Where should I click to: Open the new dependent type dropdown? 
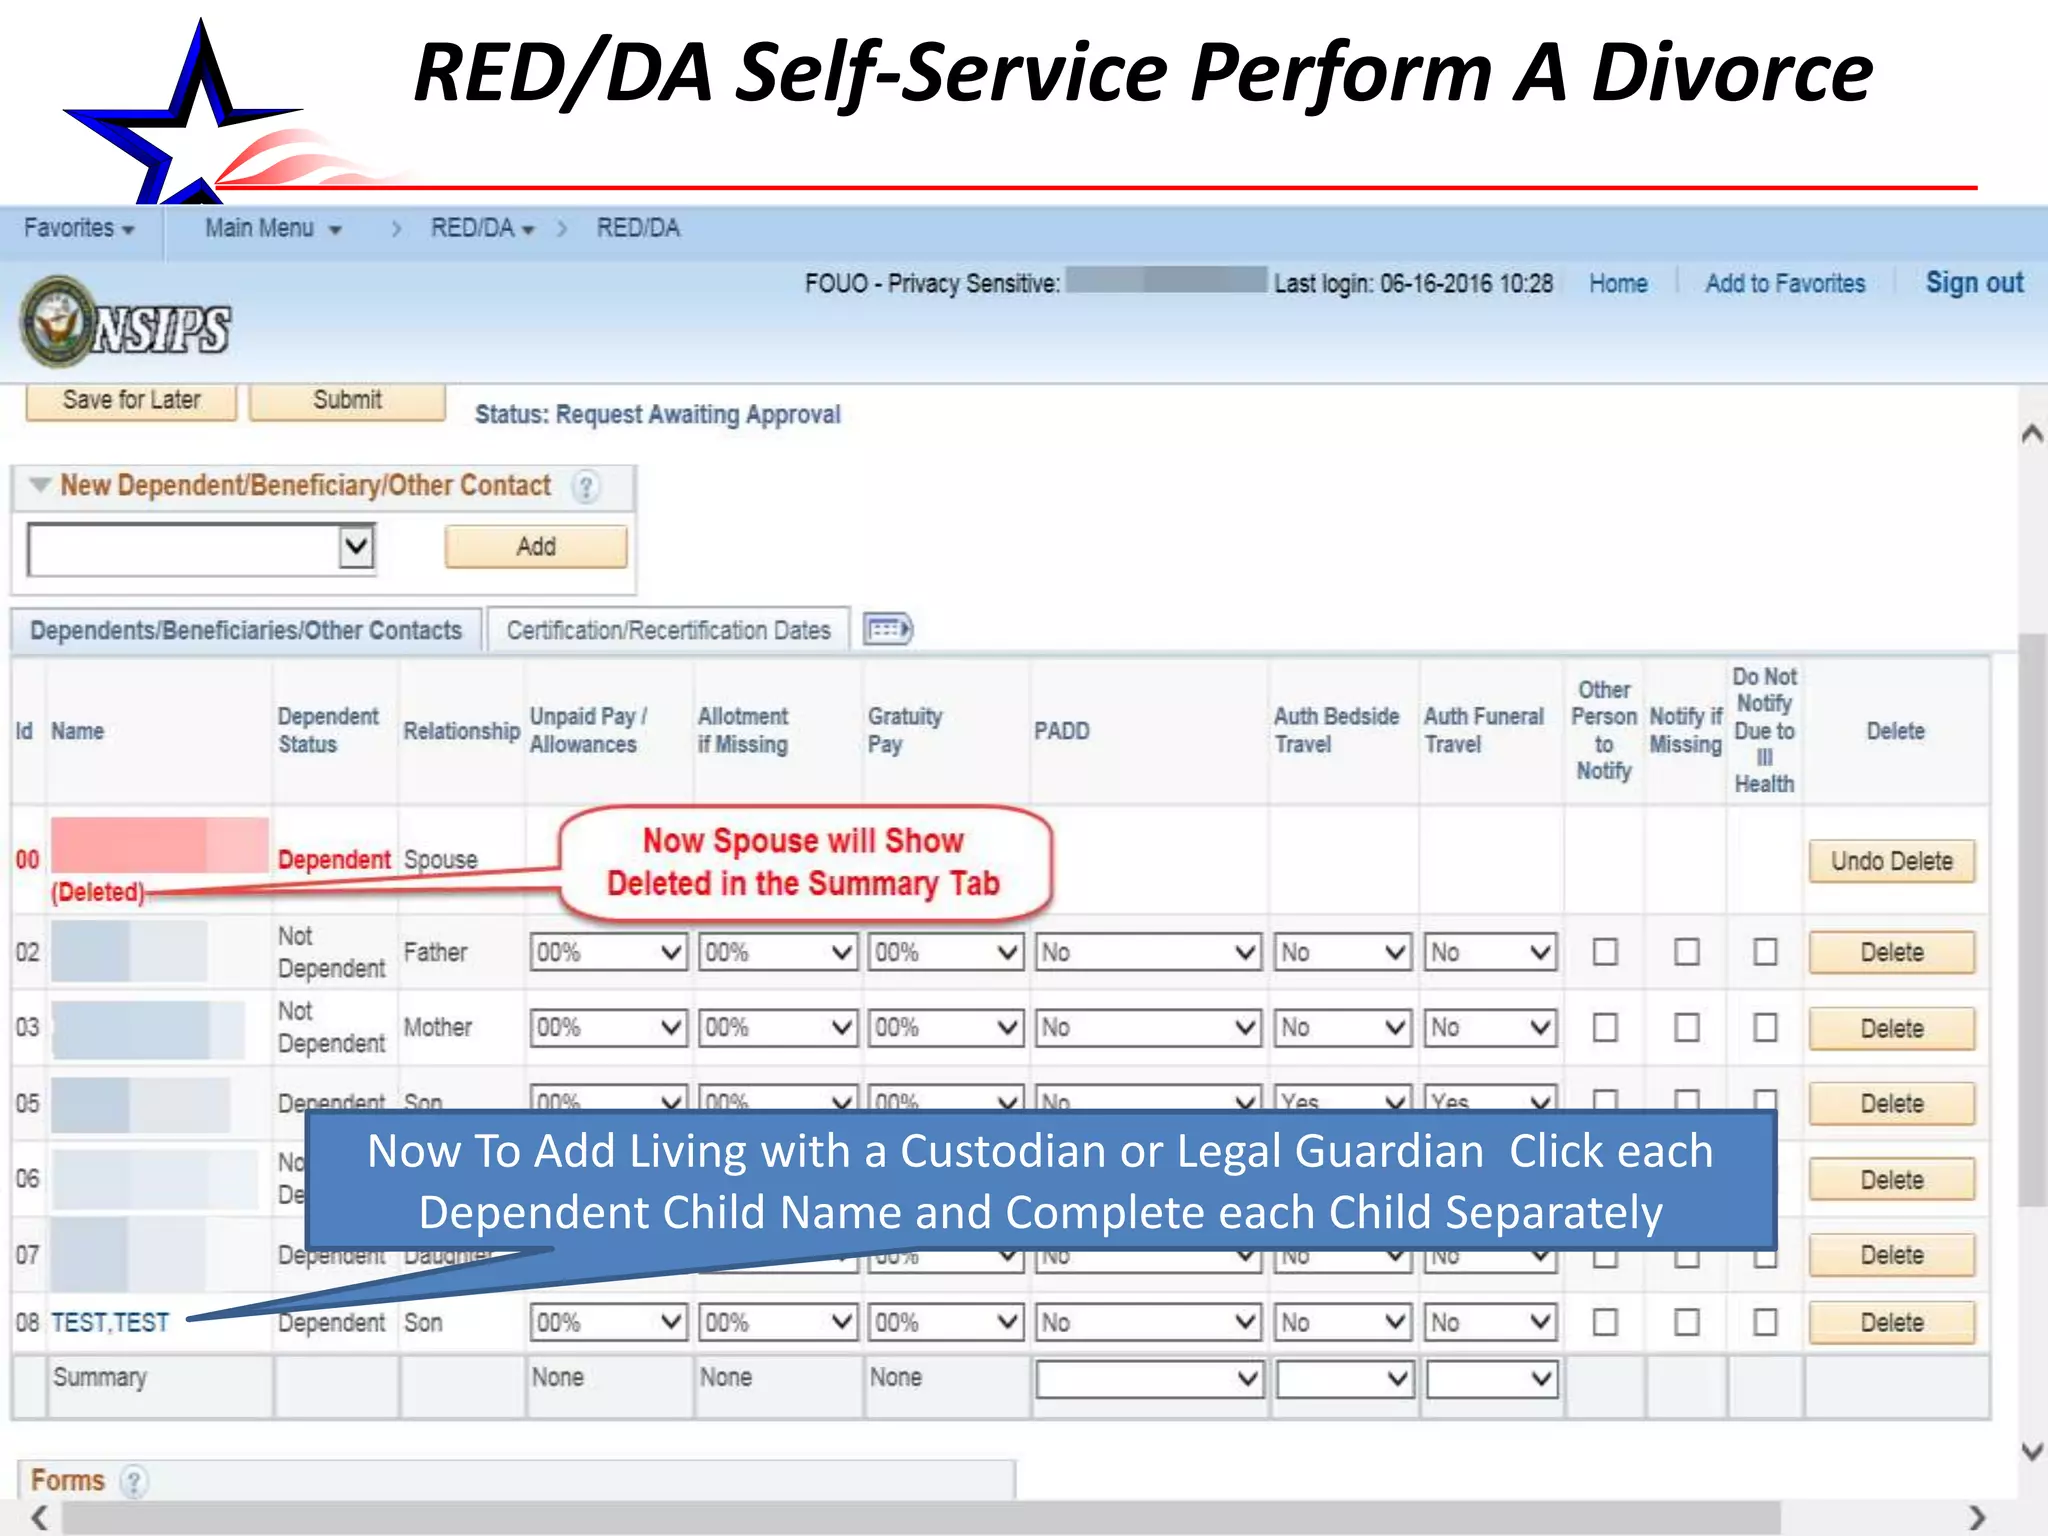tap(356, 548)
